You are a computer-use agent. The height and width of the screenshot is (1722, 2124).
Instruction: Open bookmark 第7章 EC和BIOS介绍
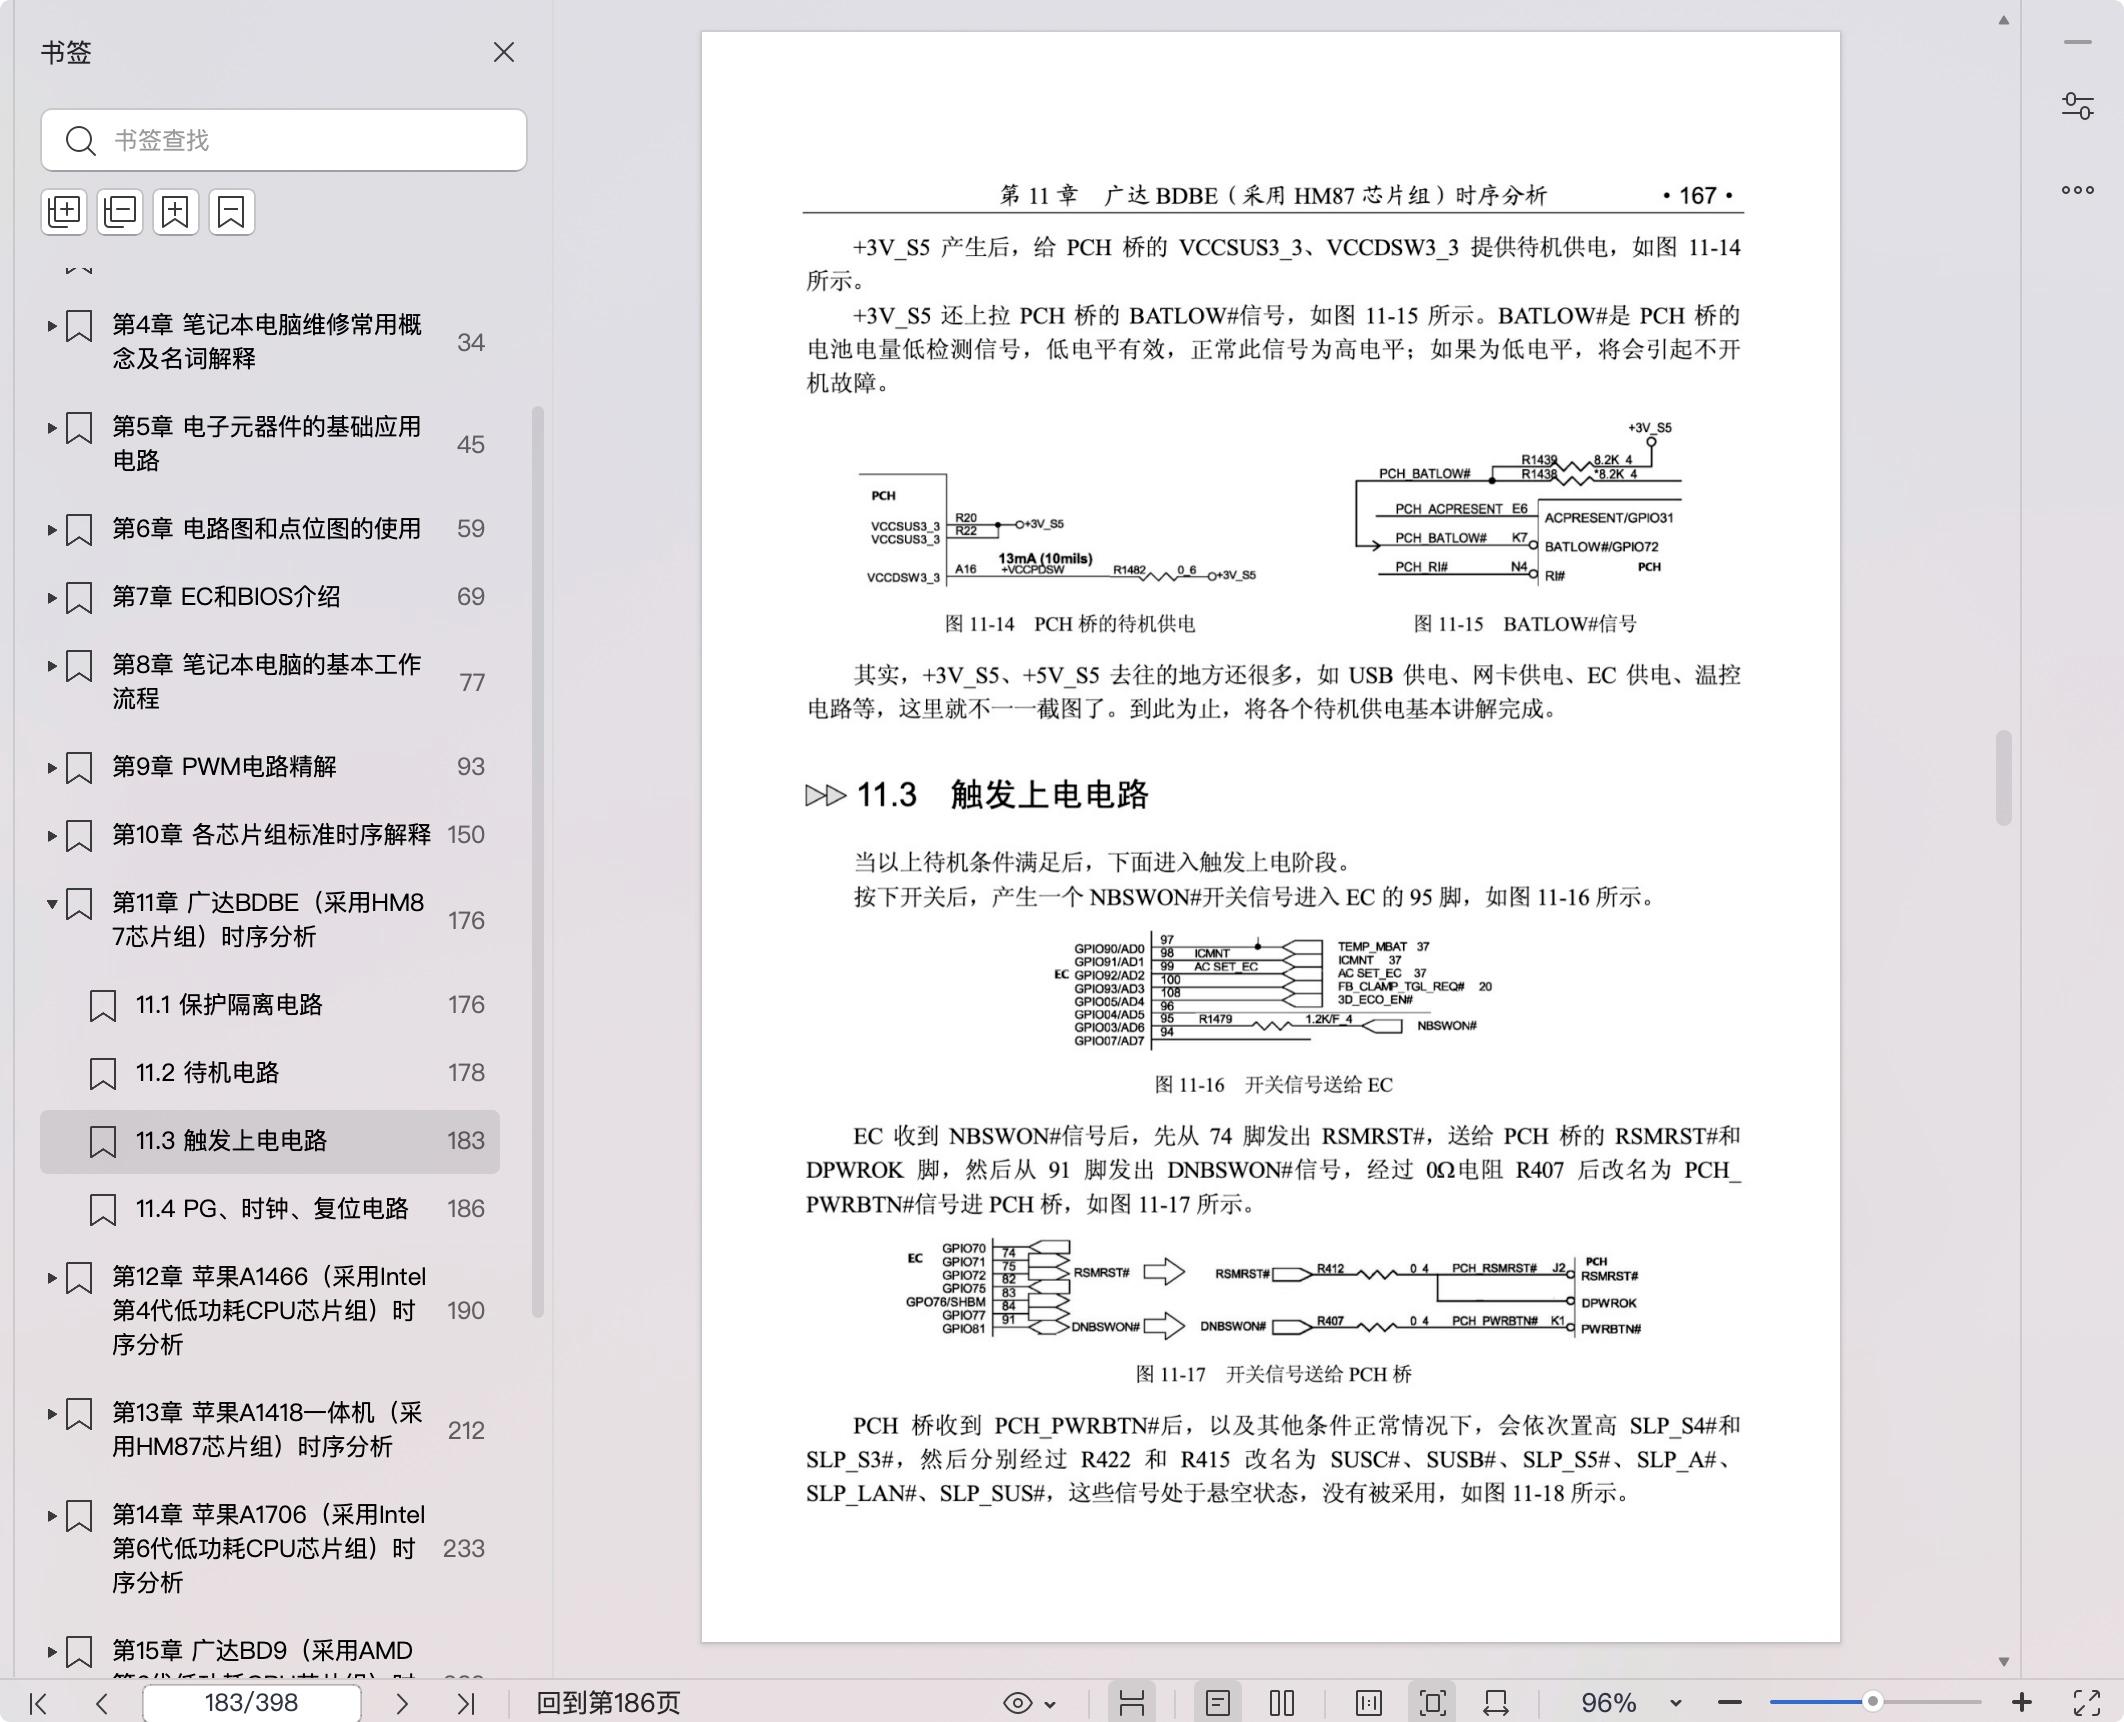click(x=226, y=597)
